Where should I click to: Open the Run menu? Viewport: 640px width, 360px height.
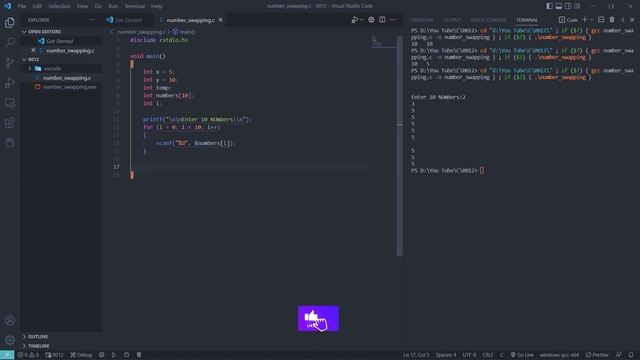coord(113,6)
